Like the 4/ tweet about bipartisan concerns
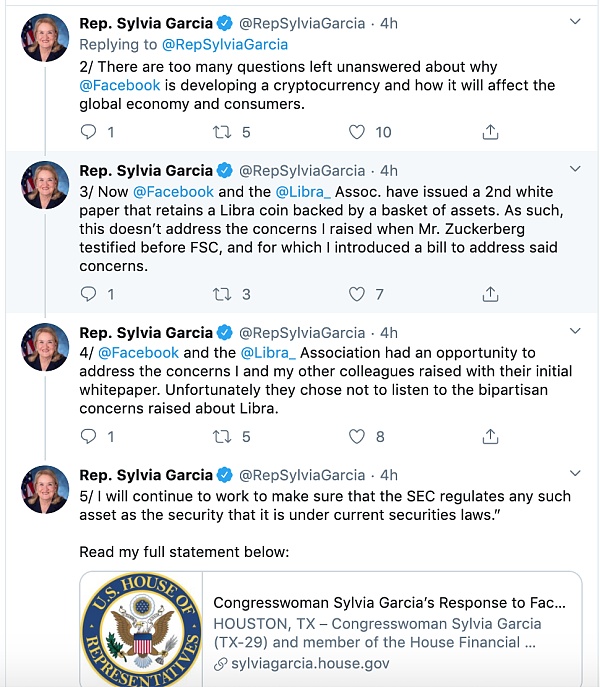This screenshot has width=600, height=687. click(x=357, y=436)
